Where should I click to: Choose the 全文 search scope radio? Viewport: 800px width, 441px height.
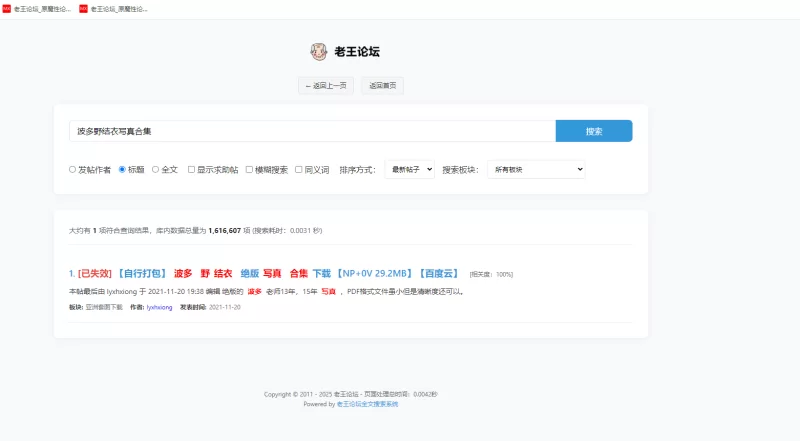pos(155,170)
